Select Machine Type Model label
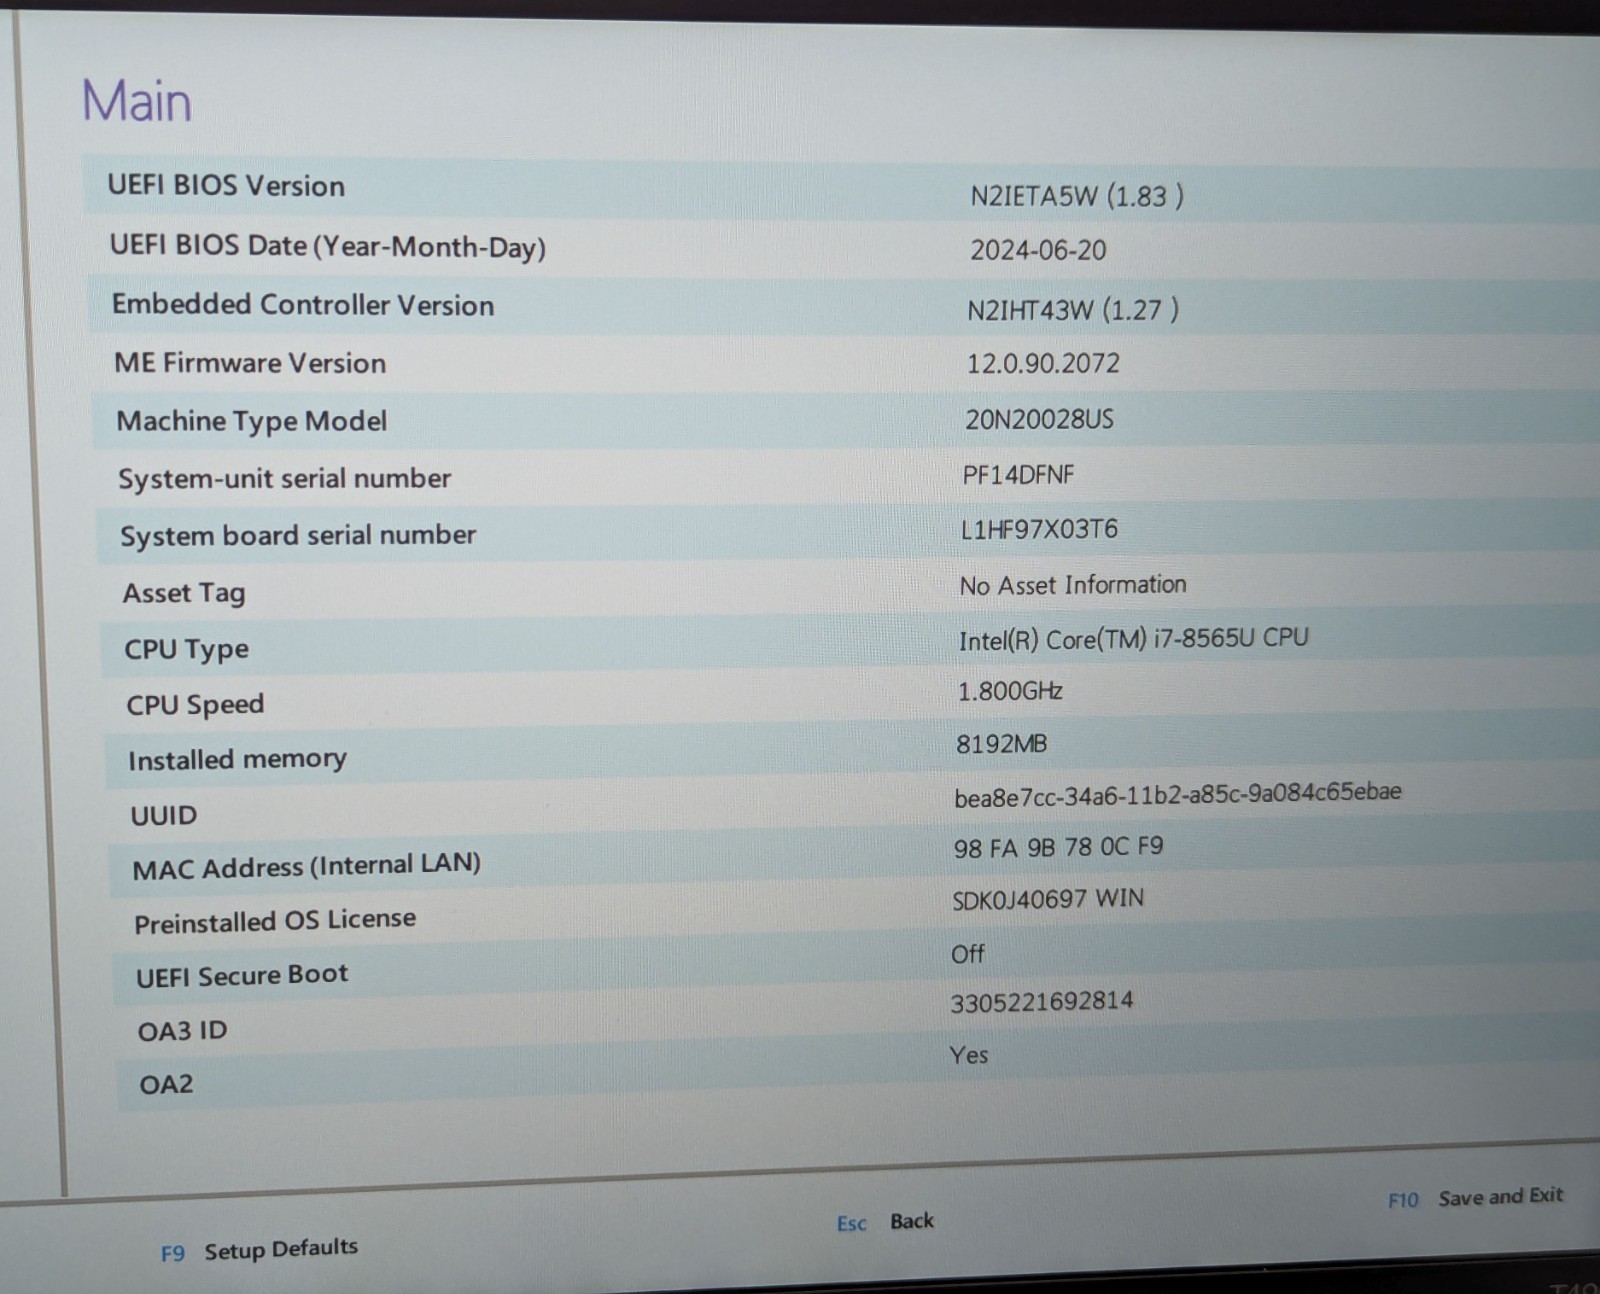 tap(252, 421)
